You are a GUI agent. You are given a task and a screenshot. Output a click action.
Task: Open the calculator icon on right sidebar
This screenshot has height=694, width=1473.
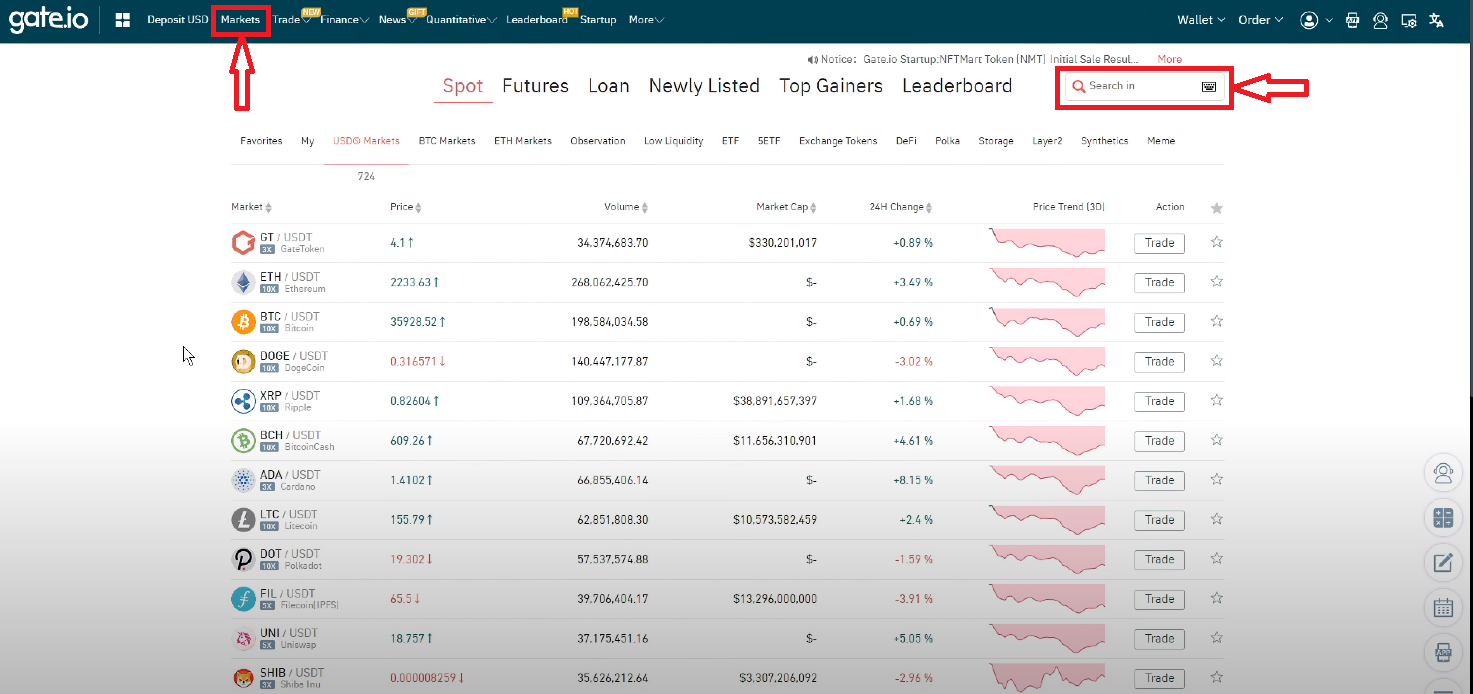click(1443, 518)
